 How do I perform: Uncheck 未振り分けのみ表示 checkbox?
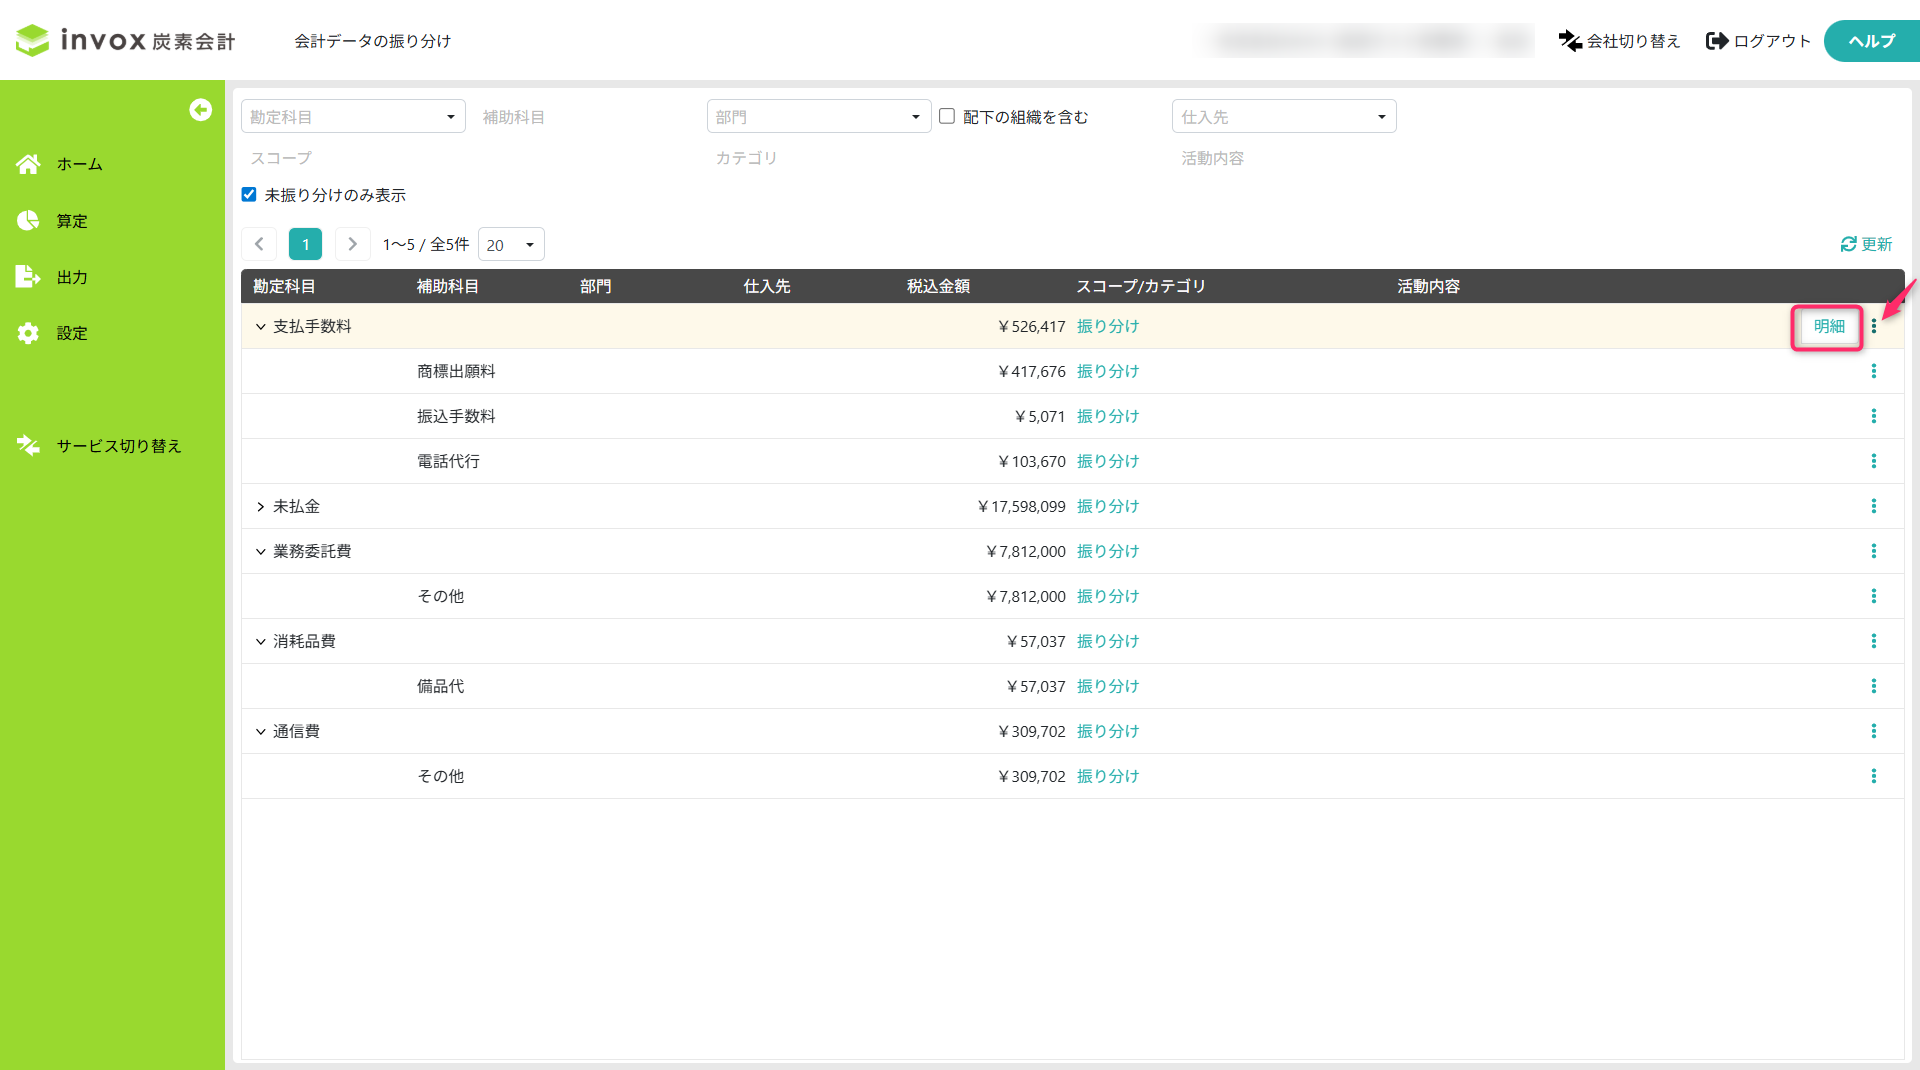pos(249,195)
